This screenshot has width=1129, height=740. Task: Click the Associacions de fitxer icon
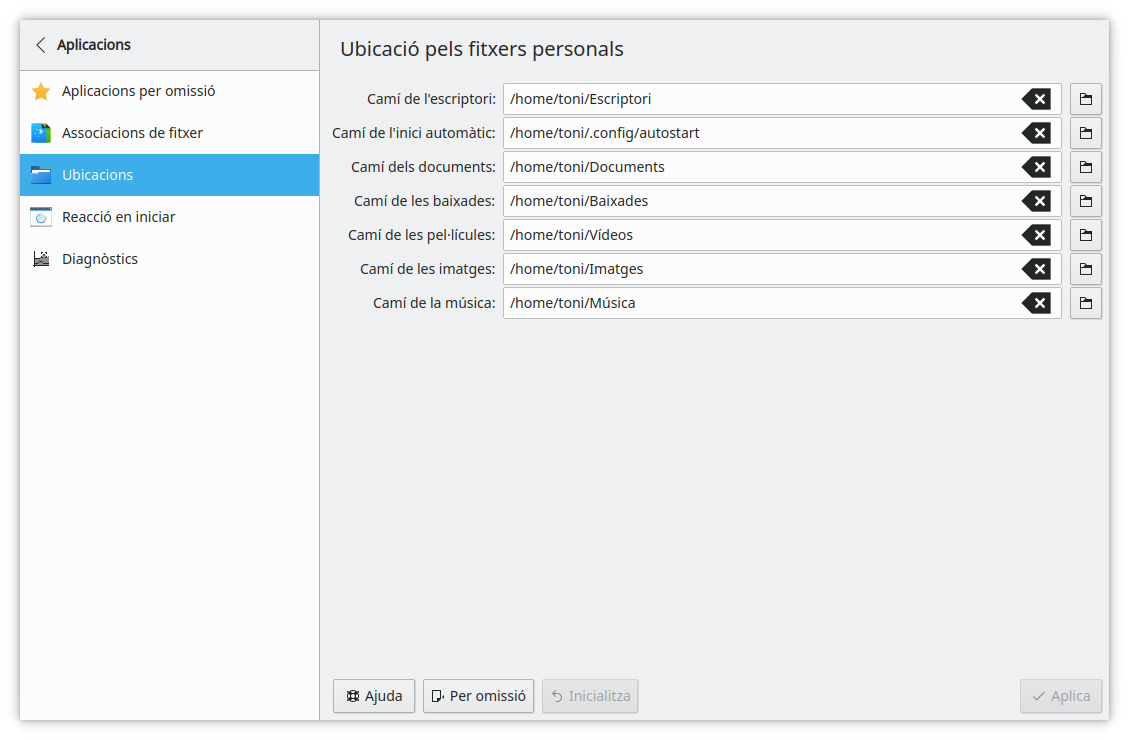40,132
